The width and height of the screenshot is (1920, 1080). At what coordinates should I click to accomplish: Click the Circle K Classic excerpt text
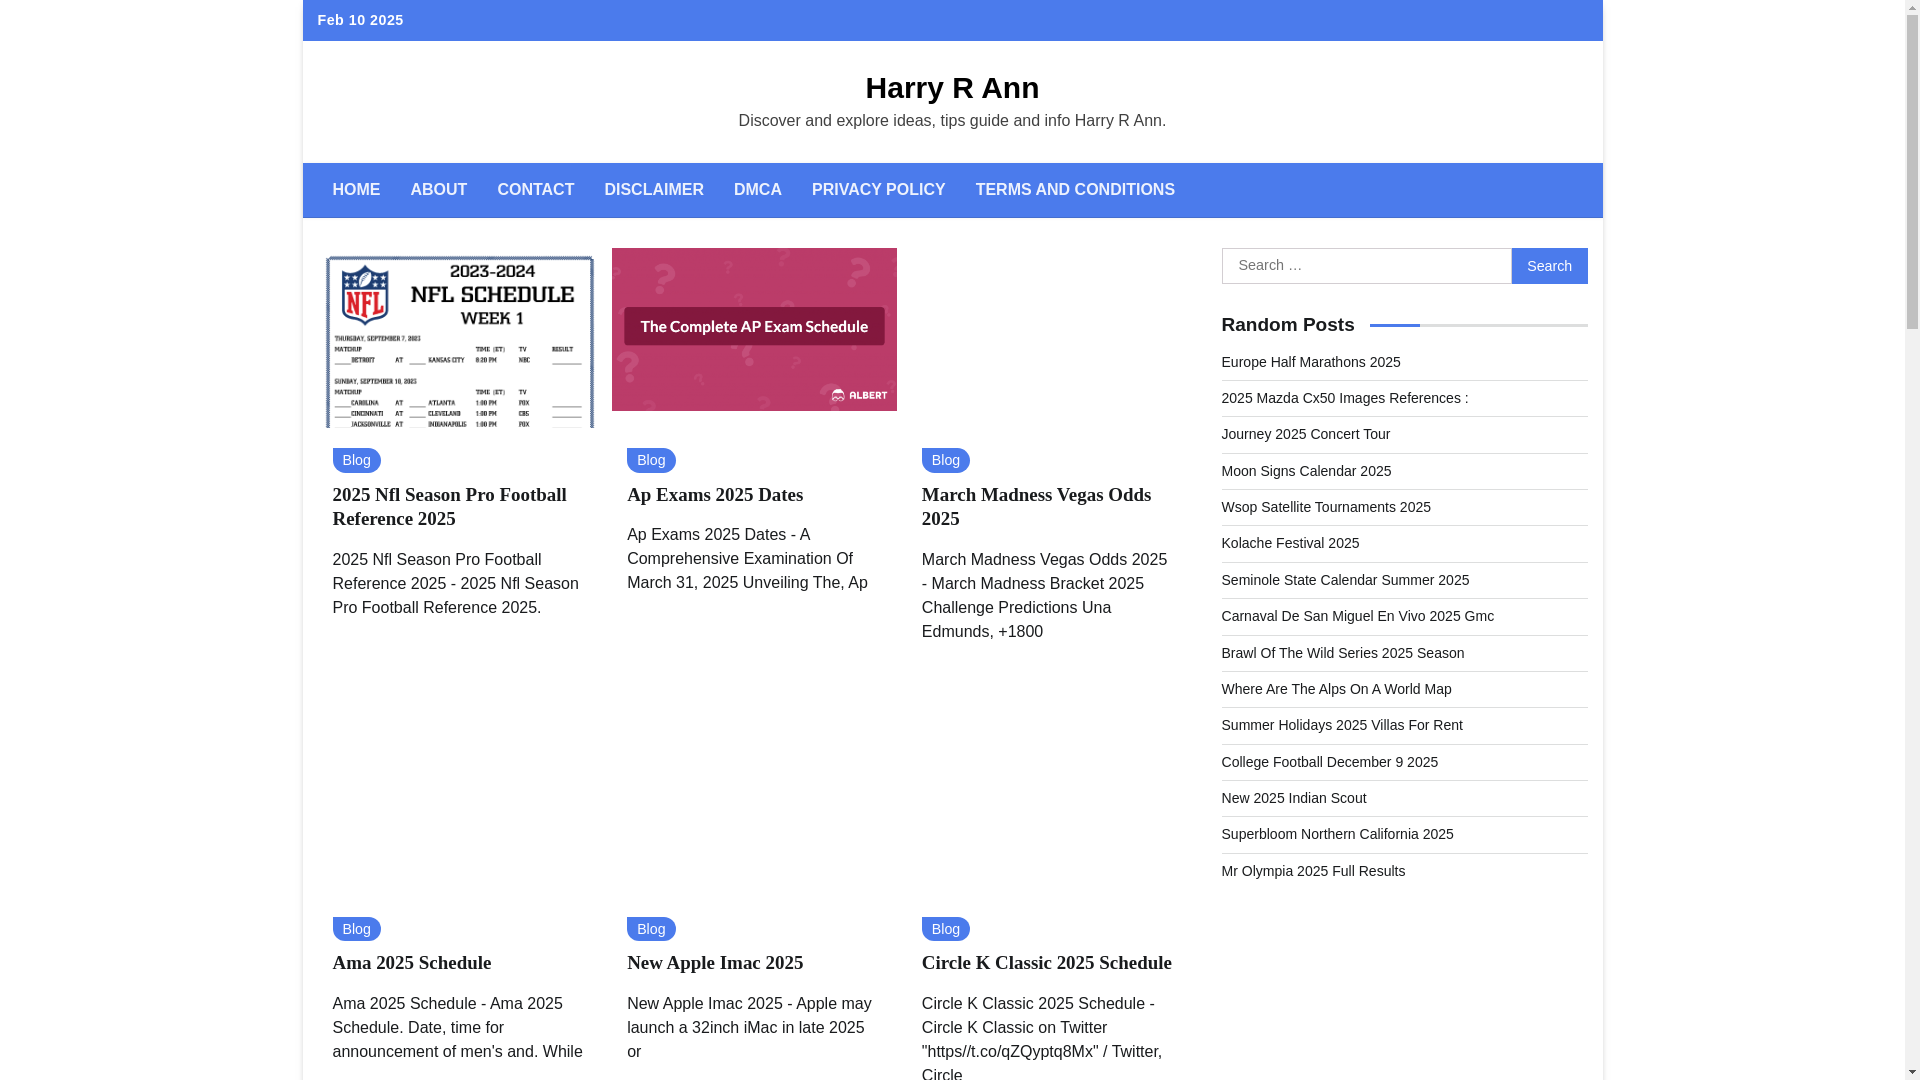point(1041,1038)
